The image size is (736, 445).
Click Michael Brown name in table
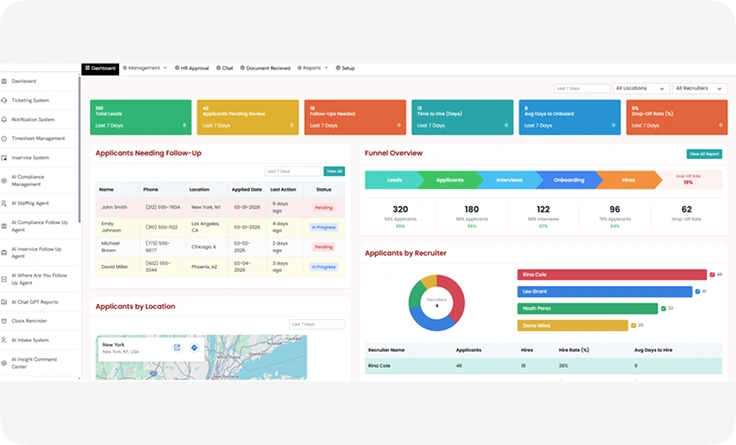111,247
